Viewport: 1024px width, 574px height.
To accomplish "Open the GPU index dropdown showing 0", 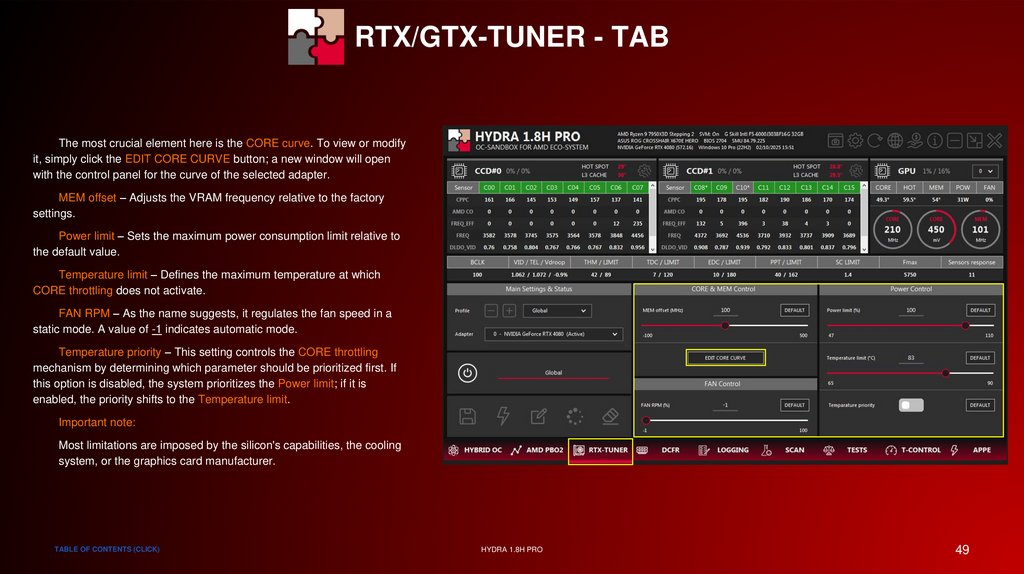I will pyautogui.click(x=985, y=171).
